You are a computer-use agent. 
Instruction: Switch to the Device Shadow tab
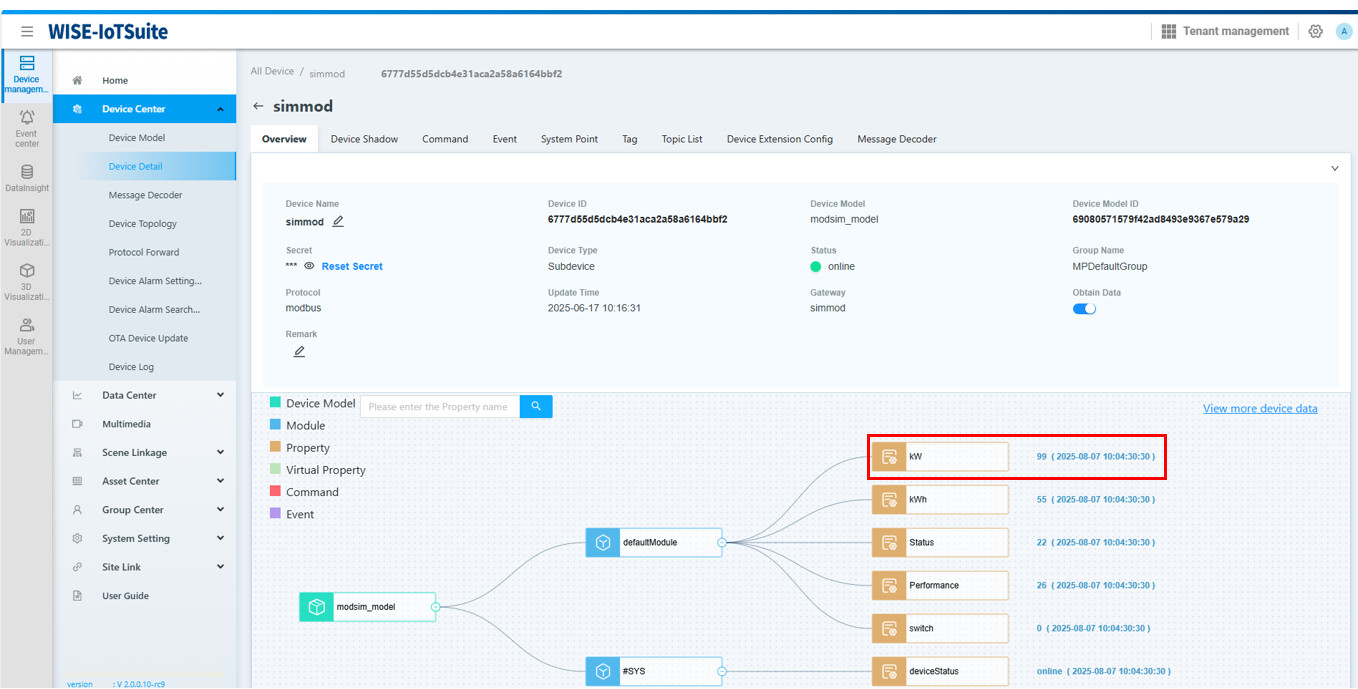pos(364,139)
